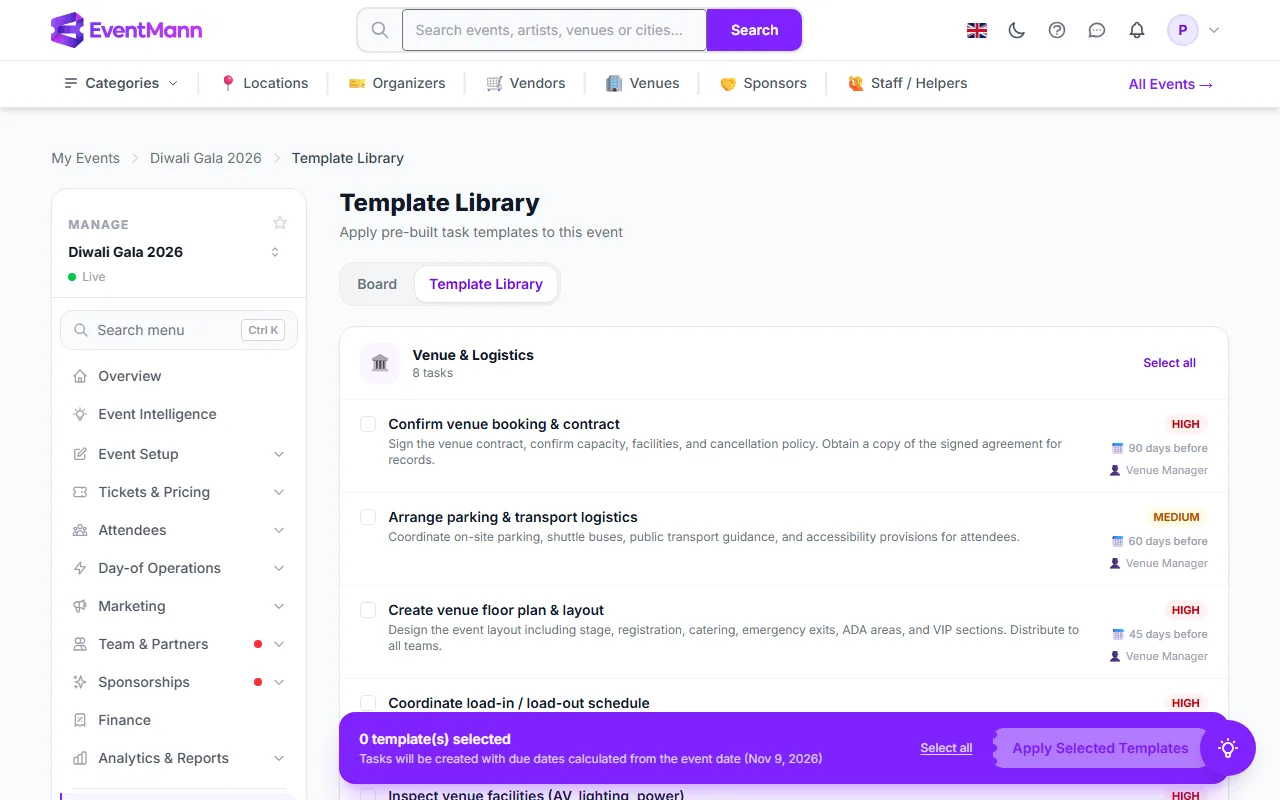This screenshot has width=1280, height=800.
Task: Open Overview from the sidebar
Action: click(x=179, y=376)
